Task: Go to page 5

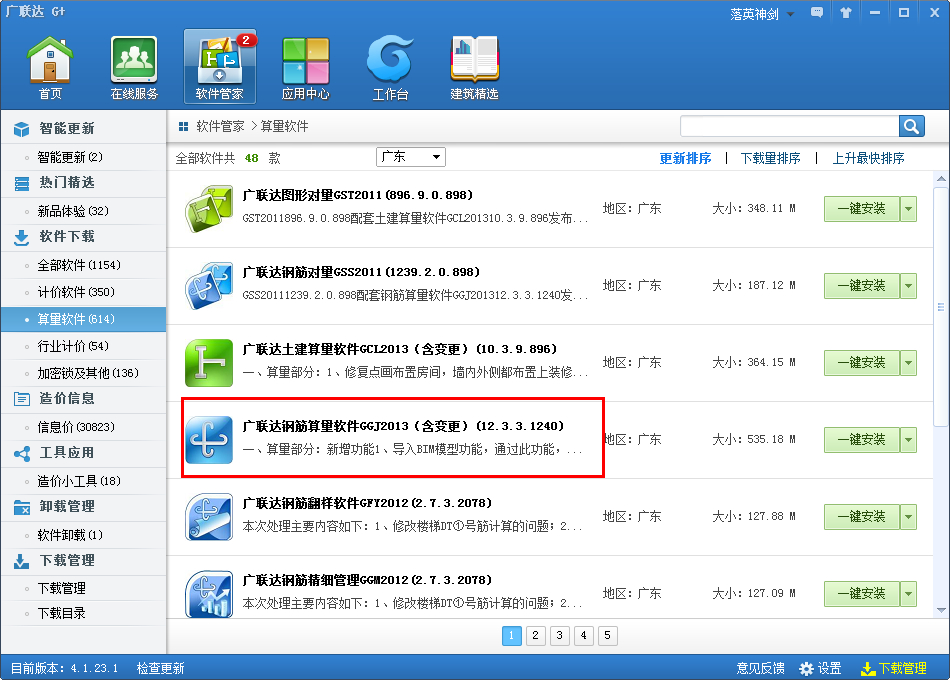Action: (x=608, y=636)
